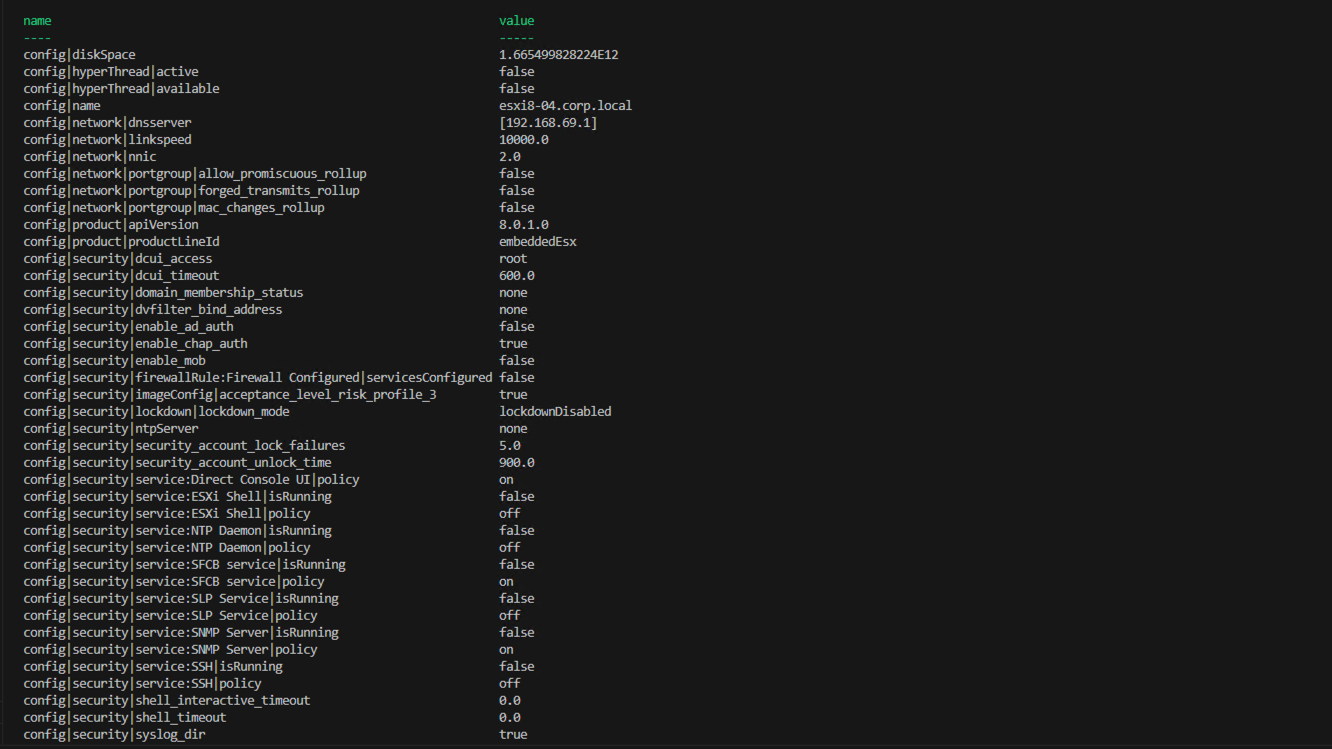The height and width of the screenshot is (749, 1332).
Task: Click the API version value 8.0.1.0
Action: [x=523, y=225]
